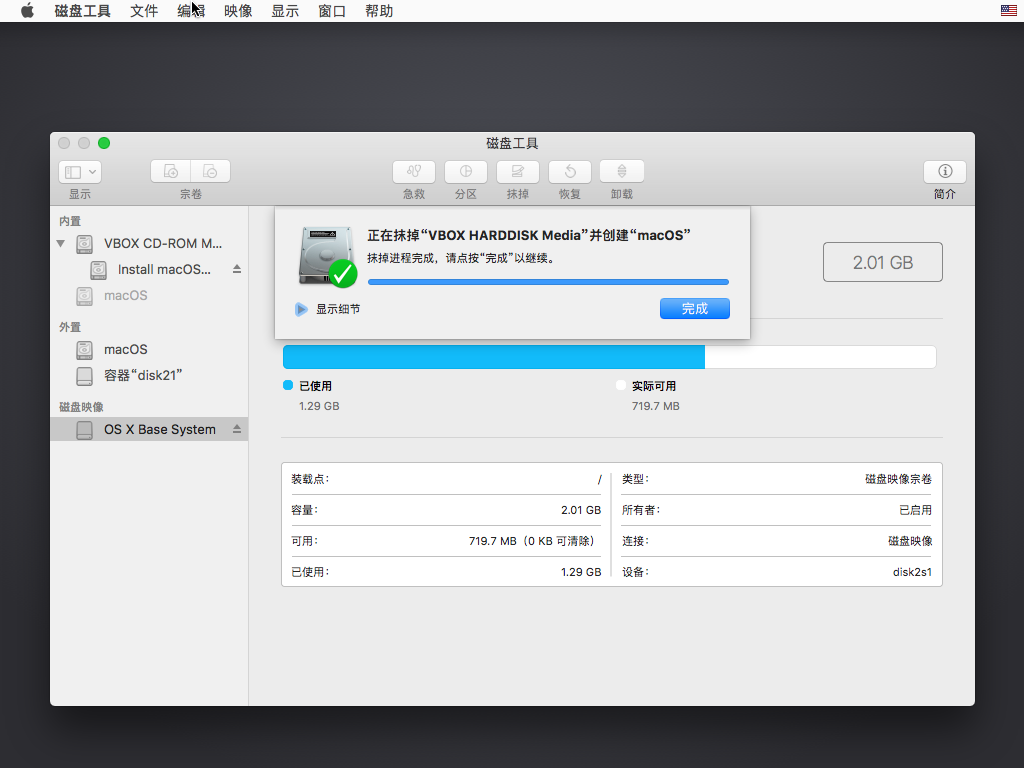Image resolution: width=1024 pixels, height=768 pixels.
Task: Click the 719.7 MB value under 实际可用
Action: tap(656, 406)
